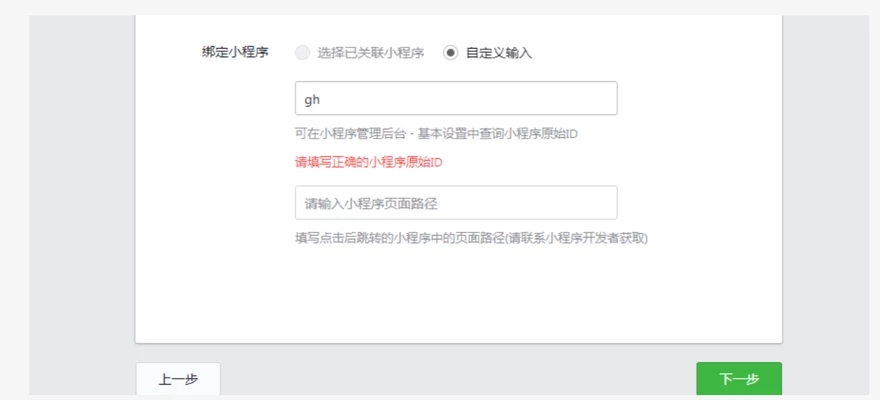The image size is (880, 400).
Task: Click the 请输入小程序页面路径 input field
Action: click(455, 203)
